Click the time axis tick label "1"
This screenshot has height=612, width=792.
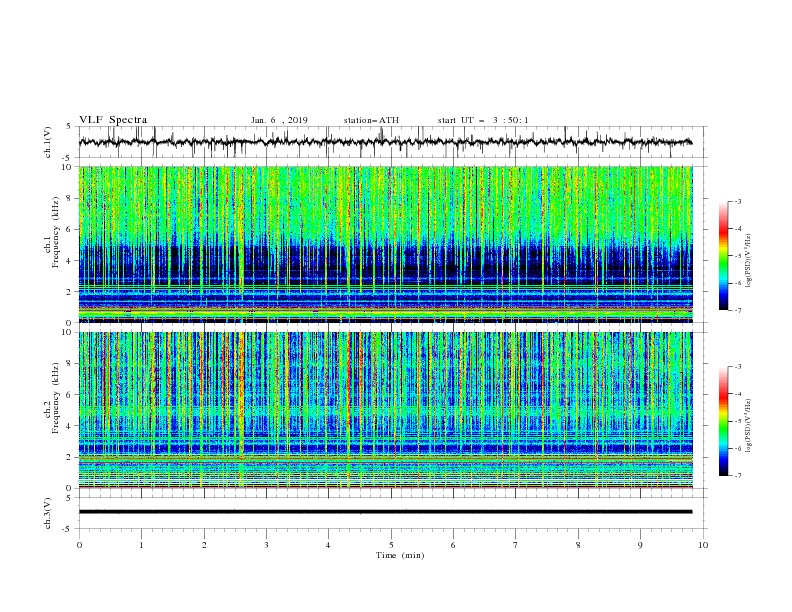[x=141, y=545]
